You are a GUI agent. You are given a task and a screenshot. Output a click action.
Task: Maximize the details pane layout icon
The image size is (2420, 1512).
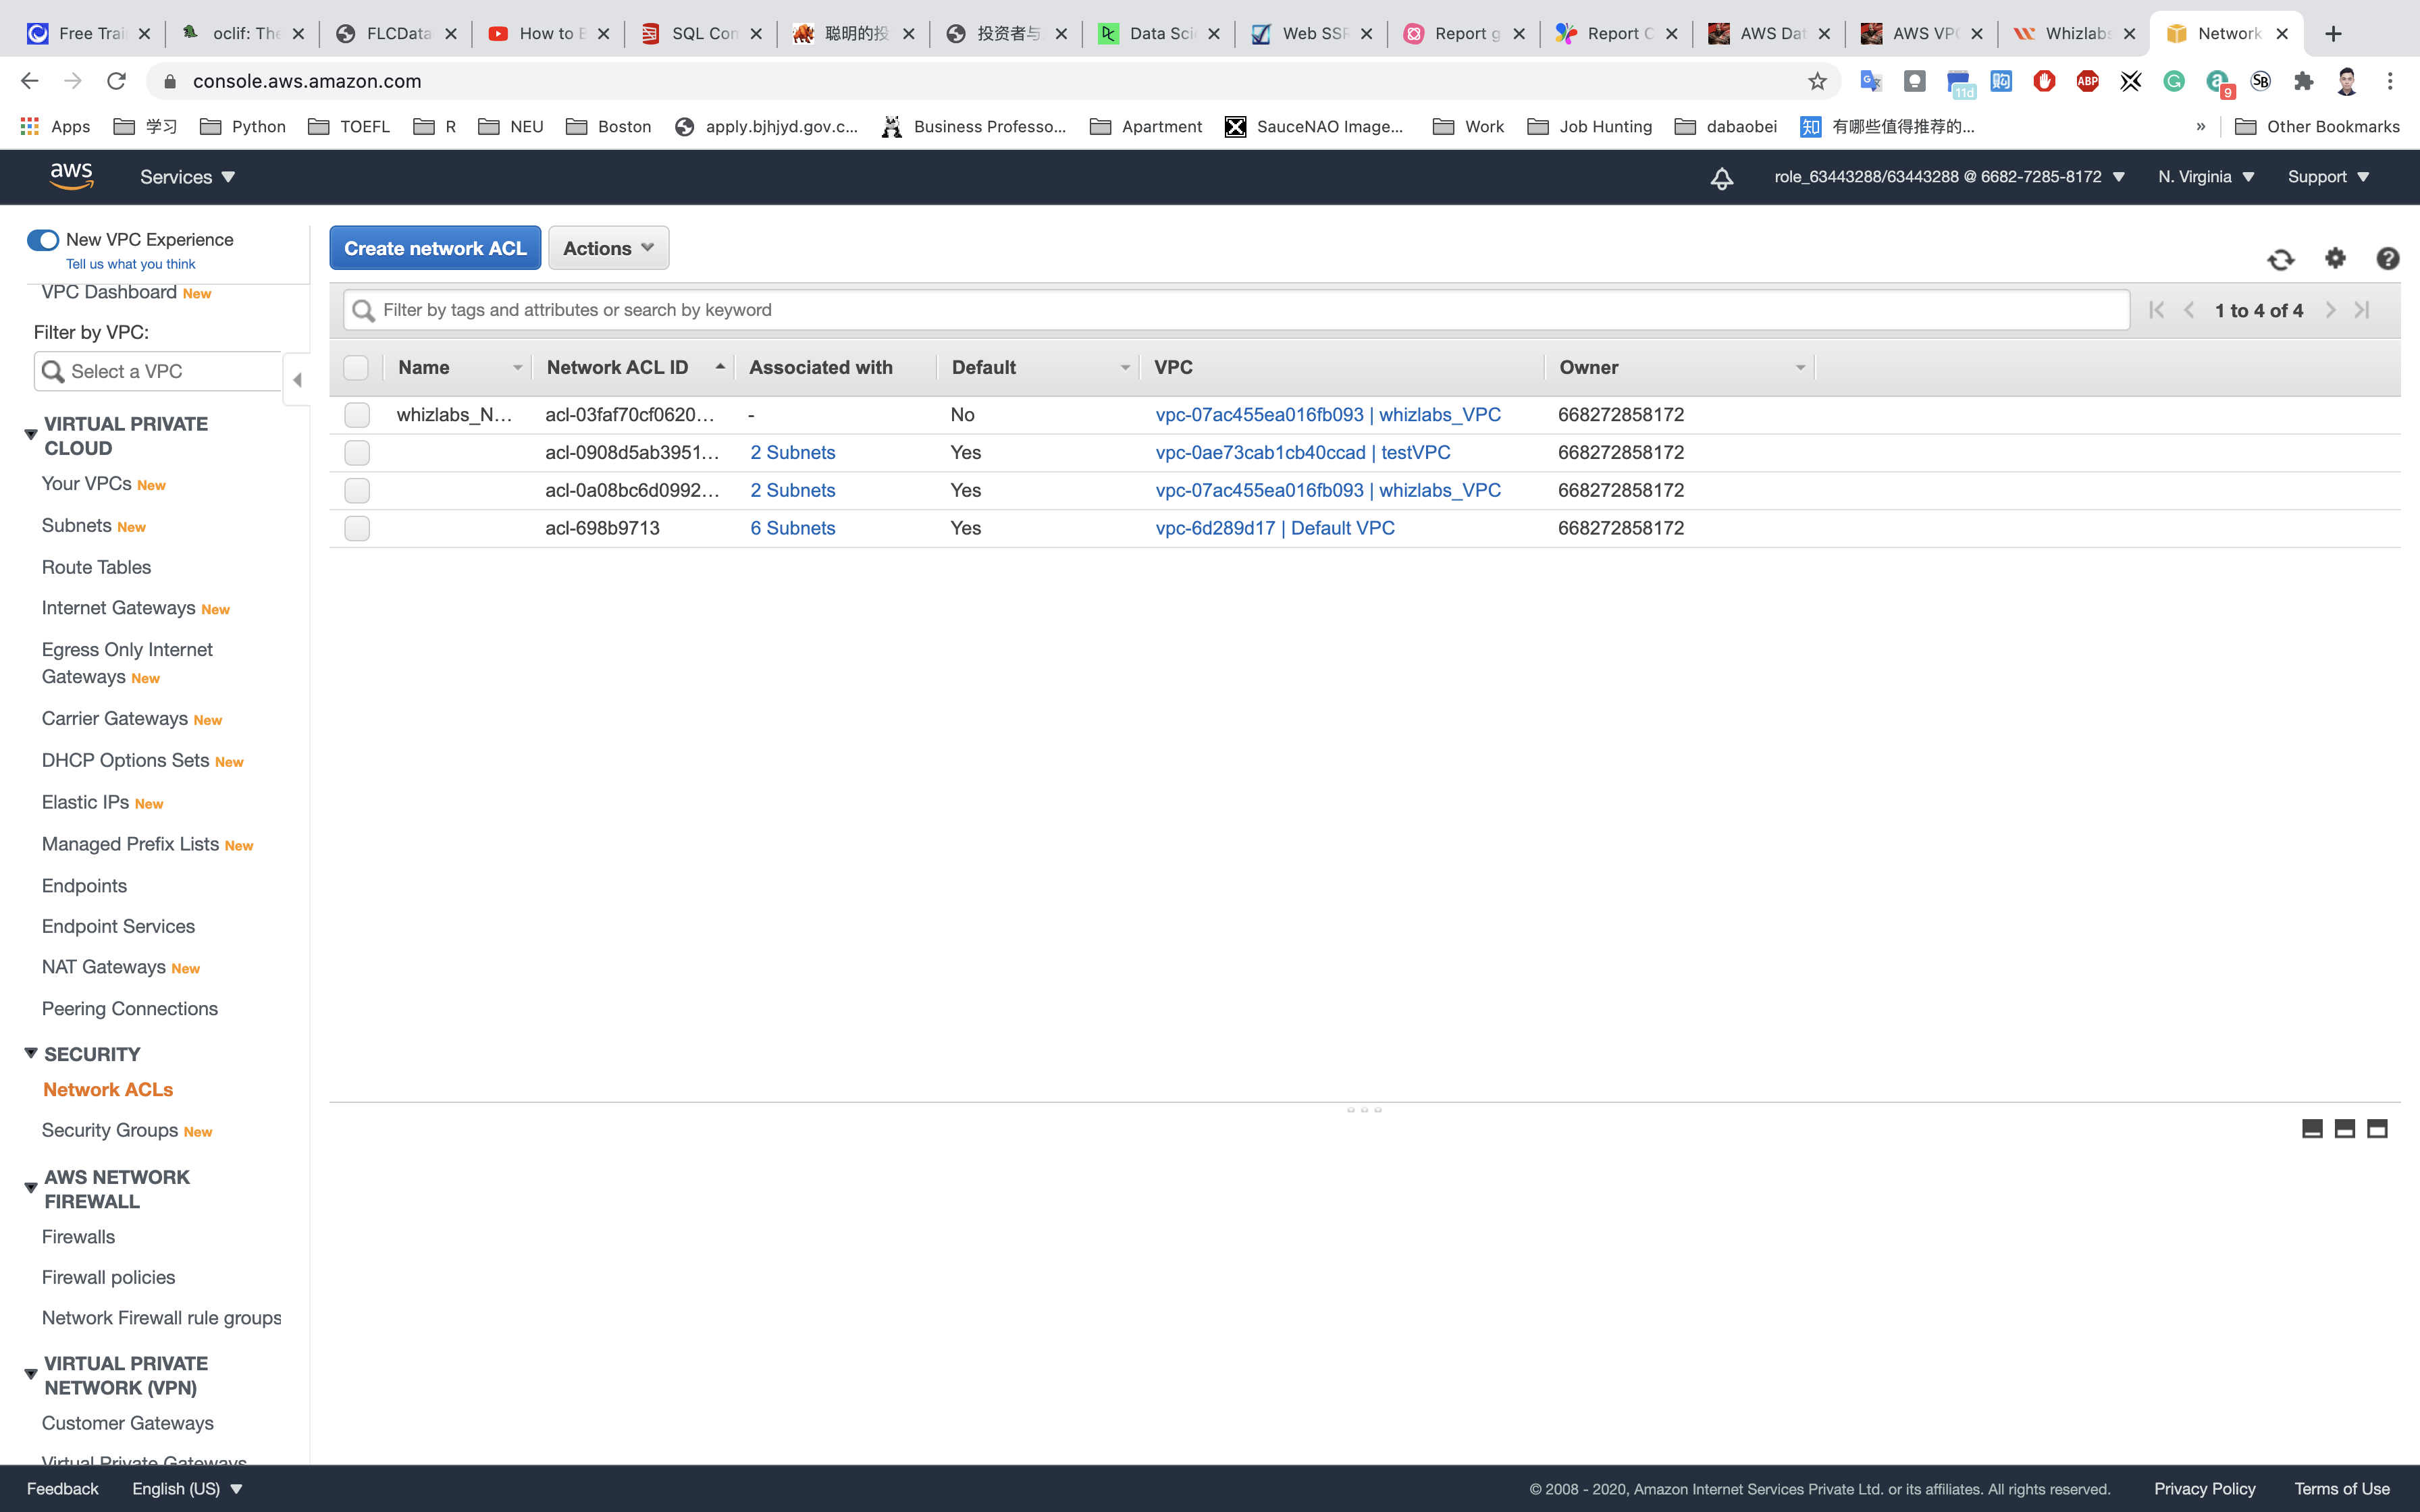point(2377,1129)
